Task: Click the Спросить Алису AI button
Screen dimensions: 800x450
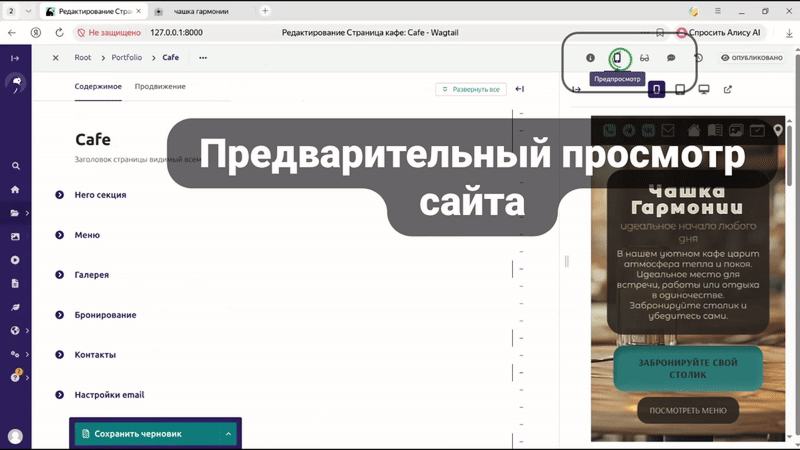Action: pyautogui.click(x=718, y=33)
